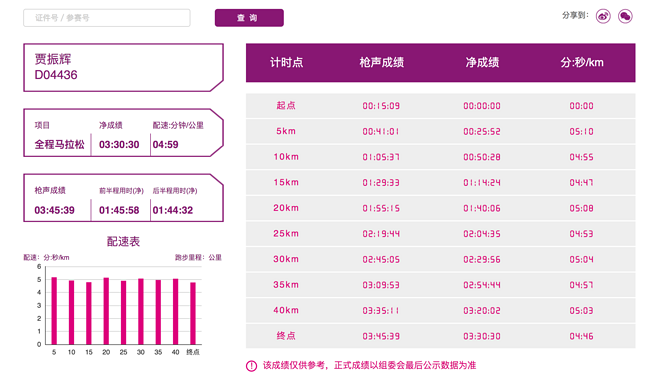Click the 35km row label
This screenshot has width=660, height=385.
point(286,285)
